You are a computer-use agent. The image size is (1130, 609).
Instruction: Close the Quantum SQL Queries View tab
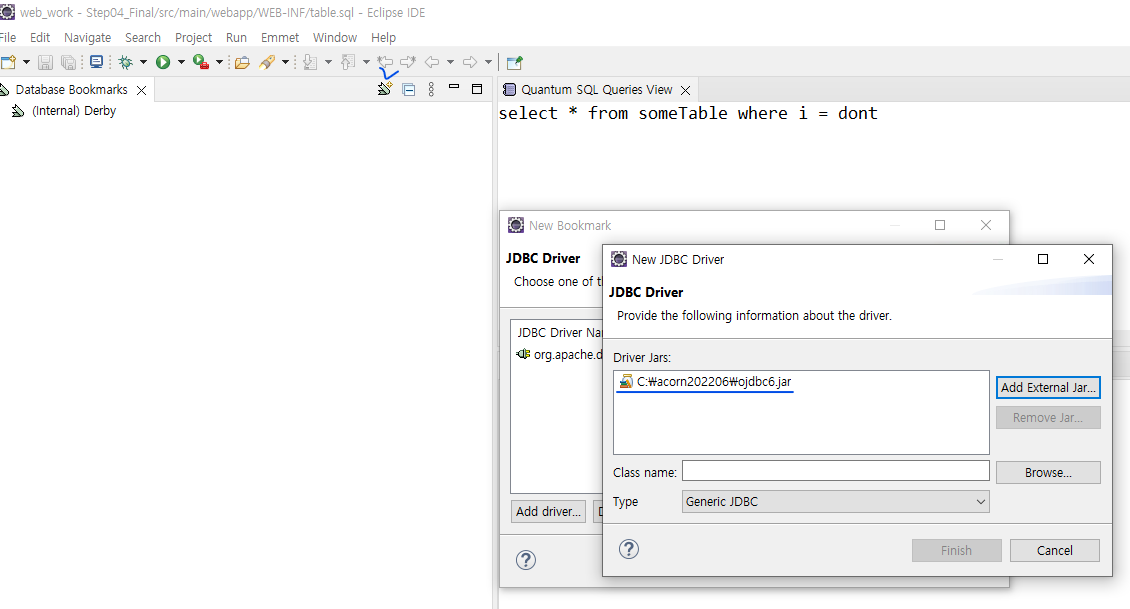(685, 90)
